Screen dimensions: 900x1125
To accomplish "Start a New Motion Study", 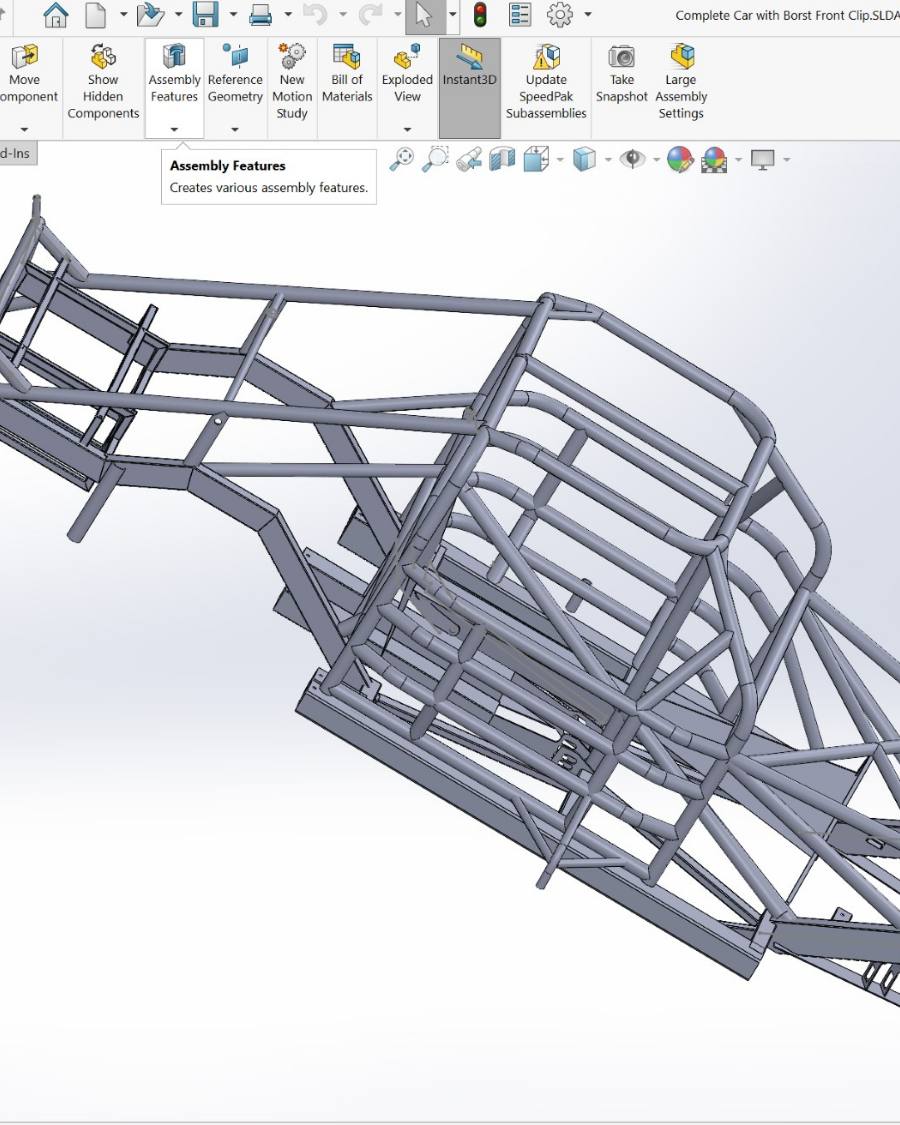I will click(x=292, y=80).
